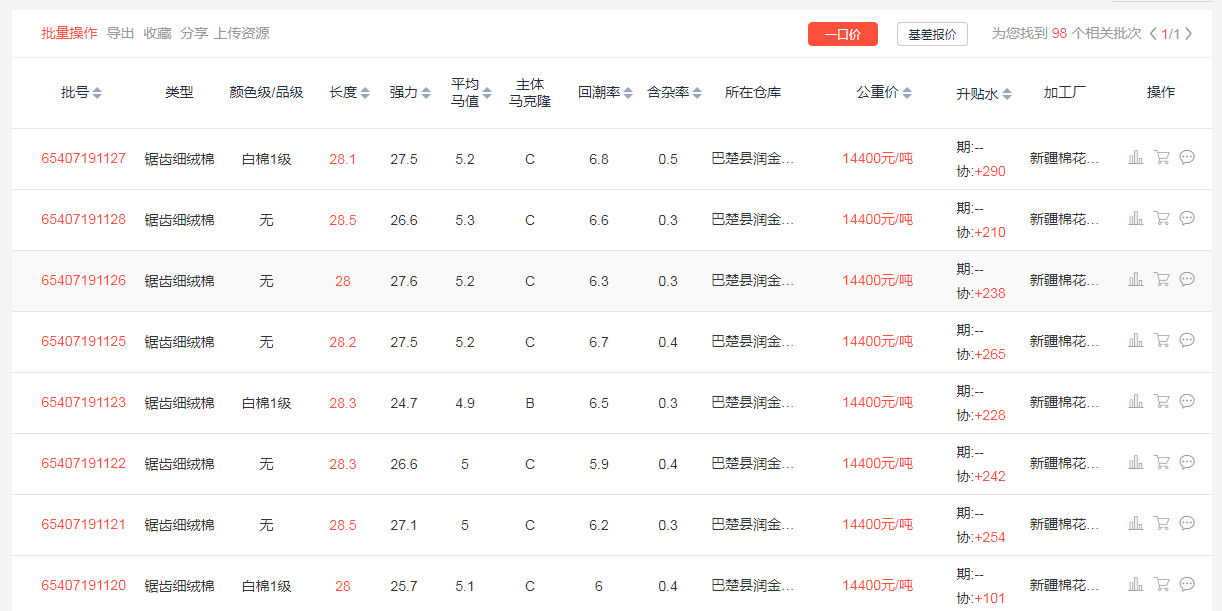Add batch 65407191120 to cart
The width and height of the screenshot is (1222, 611).
click(1161, 584)
